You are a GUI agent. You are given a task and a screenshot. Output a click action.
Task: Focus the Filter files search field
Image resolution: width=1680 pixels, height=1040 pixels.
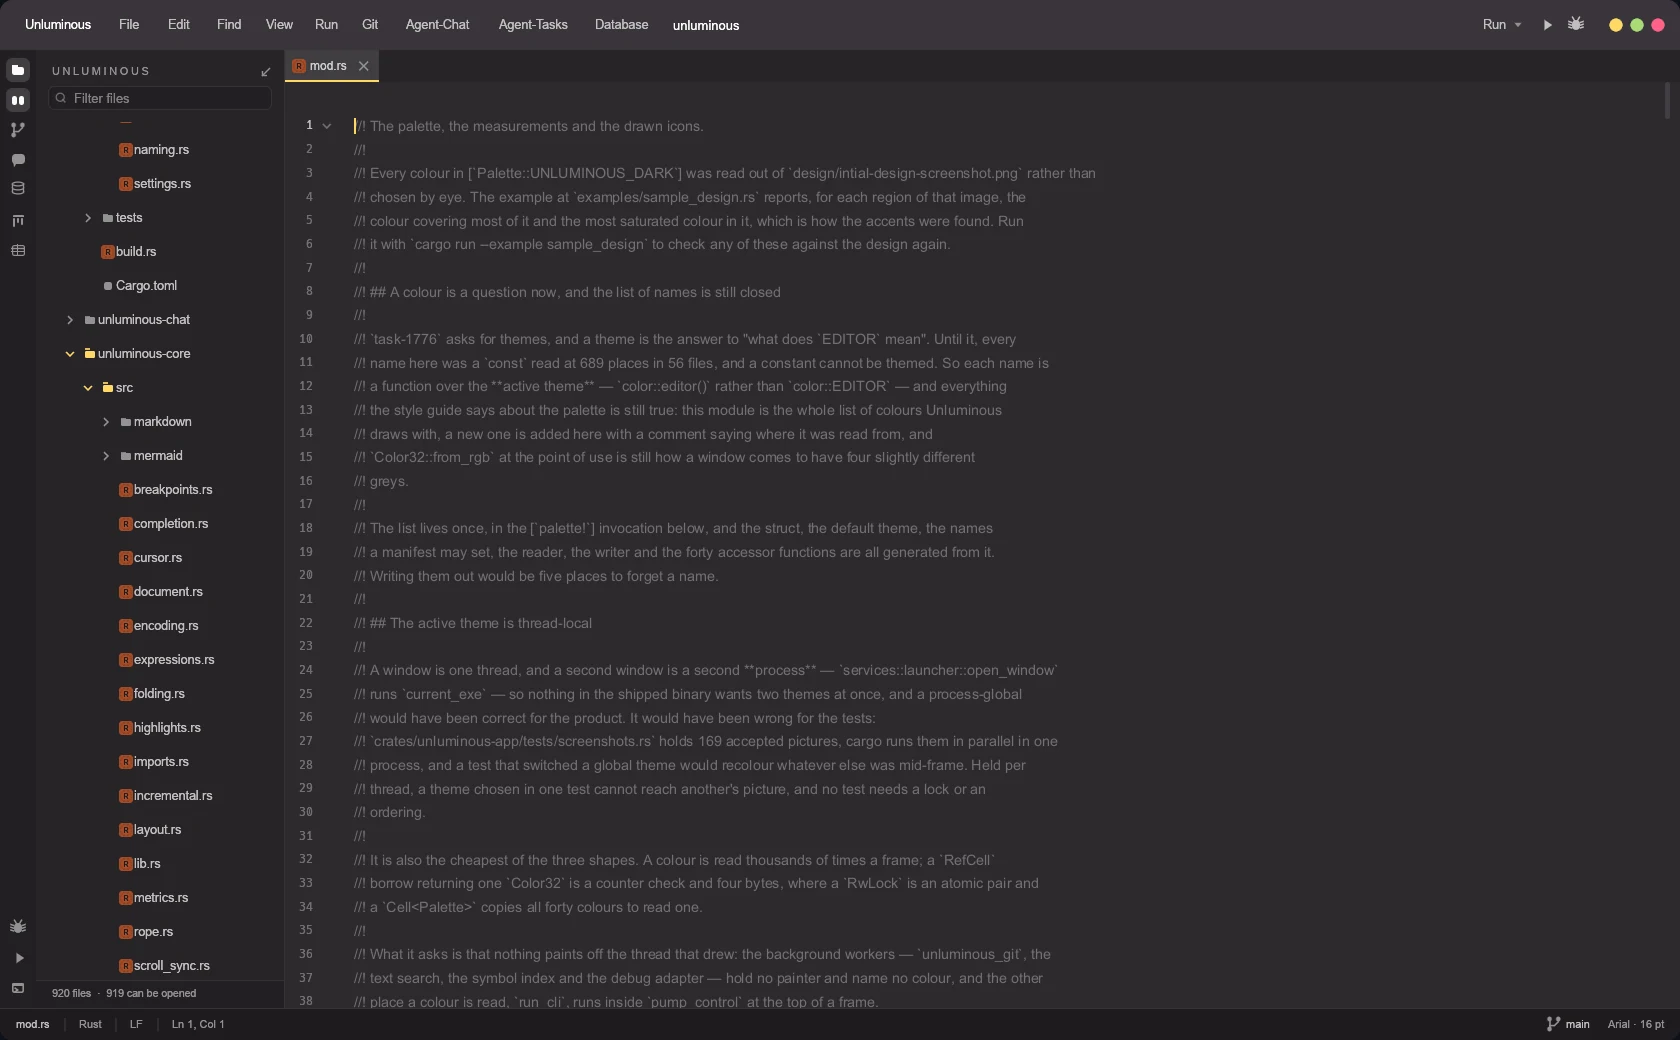click(160, 98)
